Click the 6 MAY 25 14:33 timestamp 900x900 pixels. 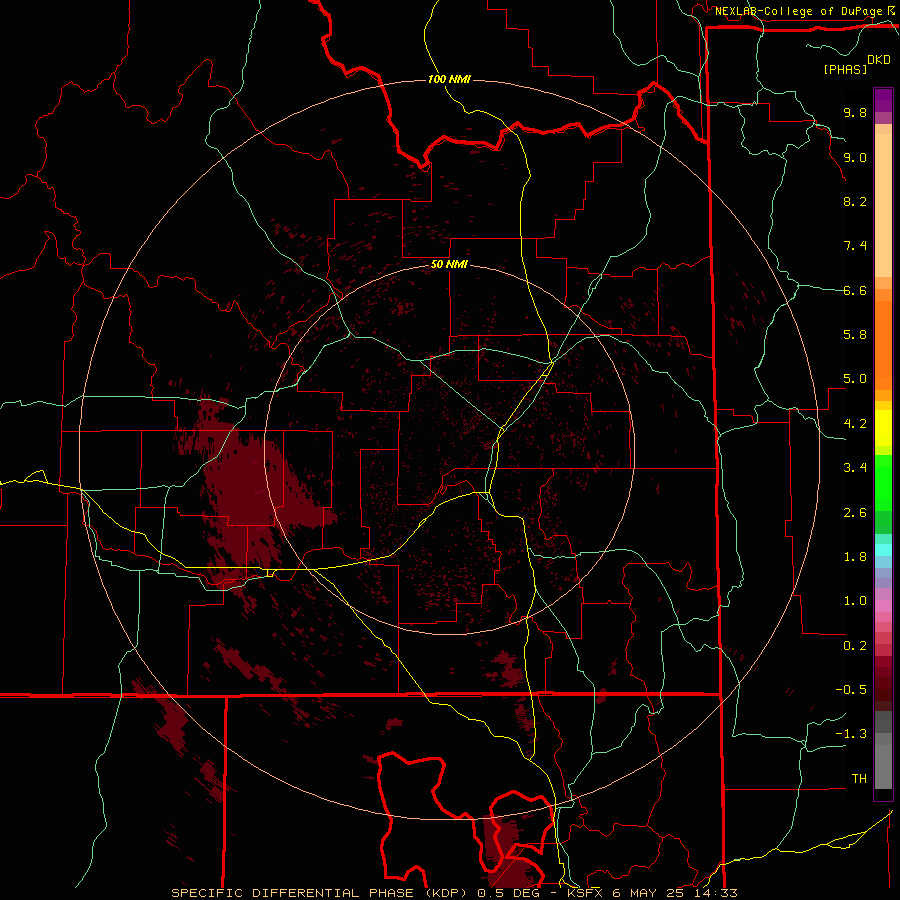[675, 893]
